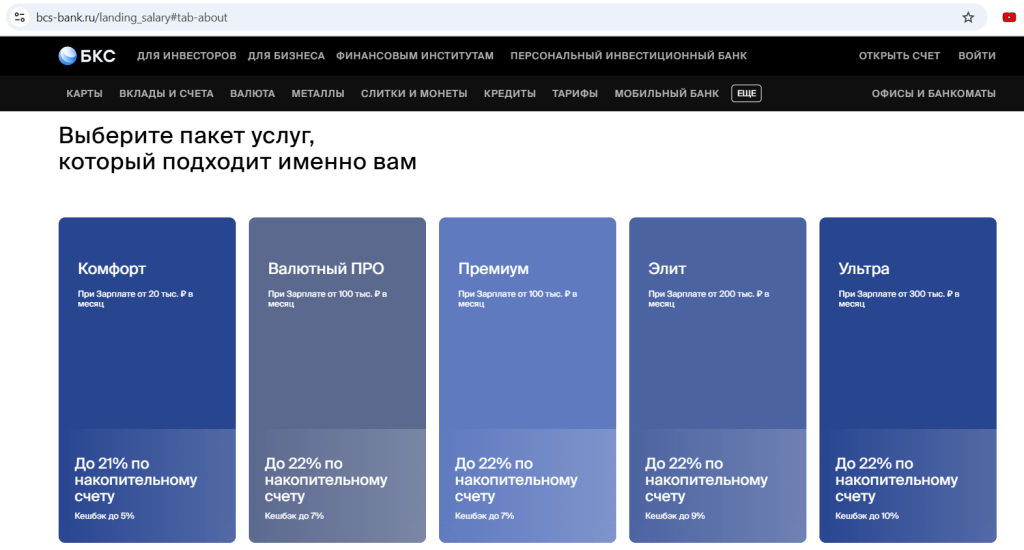This screenshot has height=550, width=1024.
Task: Click the red YouTube extension icon
Action: [1009, 17]
